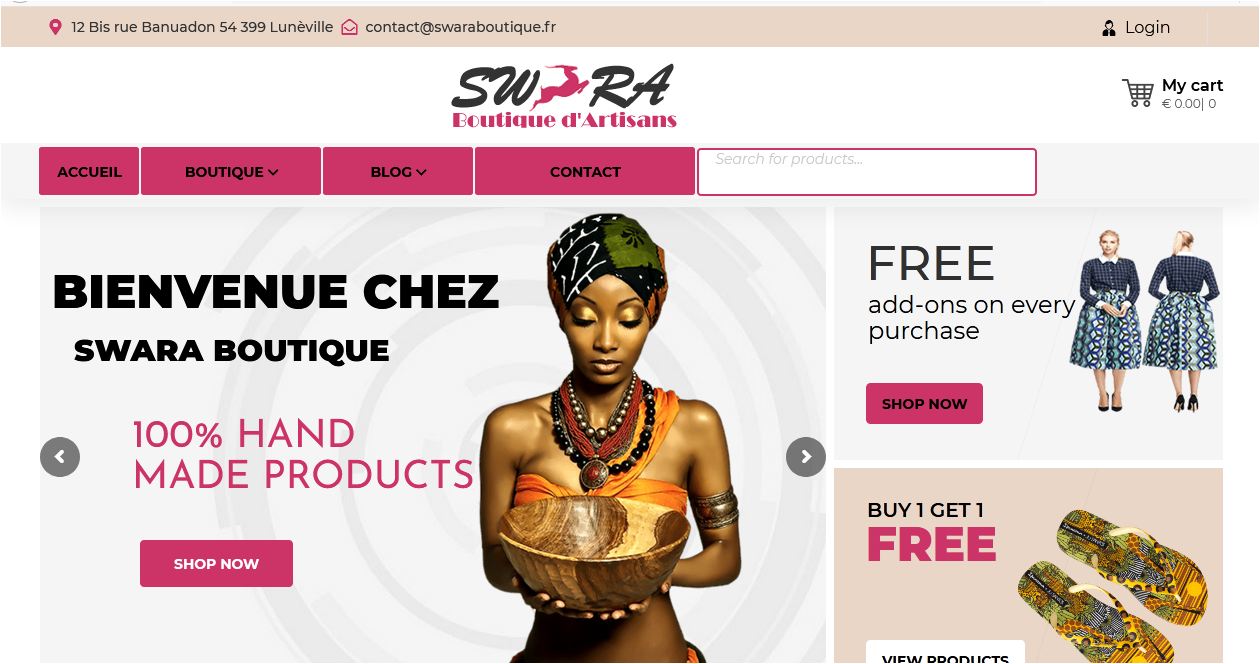Click Shop Now in the main banner
Image resolution: width=1260 pixels, height=664 pixels.
[x=216, y=563]
